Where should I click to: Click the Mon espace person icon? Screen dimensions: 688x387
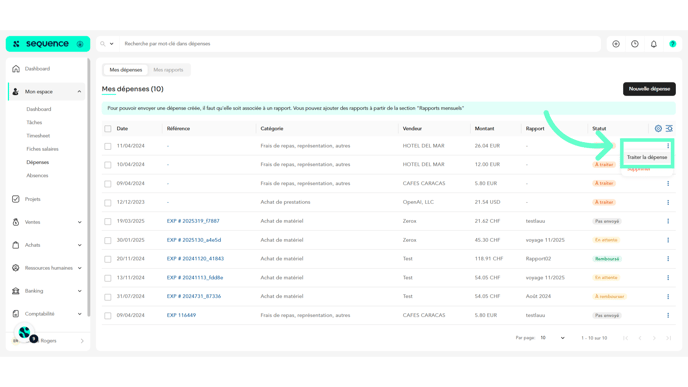point(16,92)
